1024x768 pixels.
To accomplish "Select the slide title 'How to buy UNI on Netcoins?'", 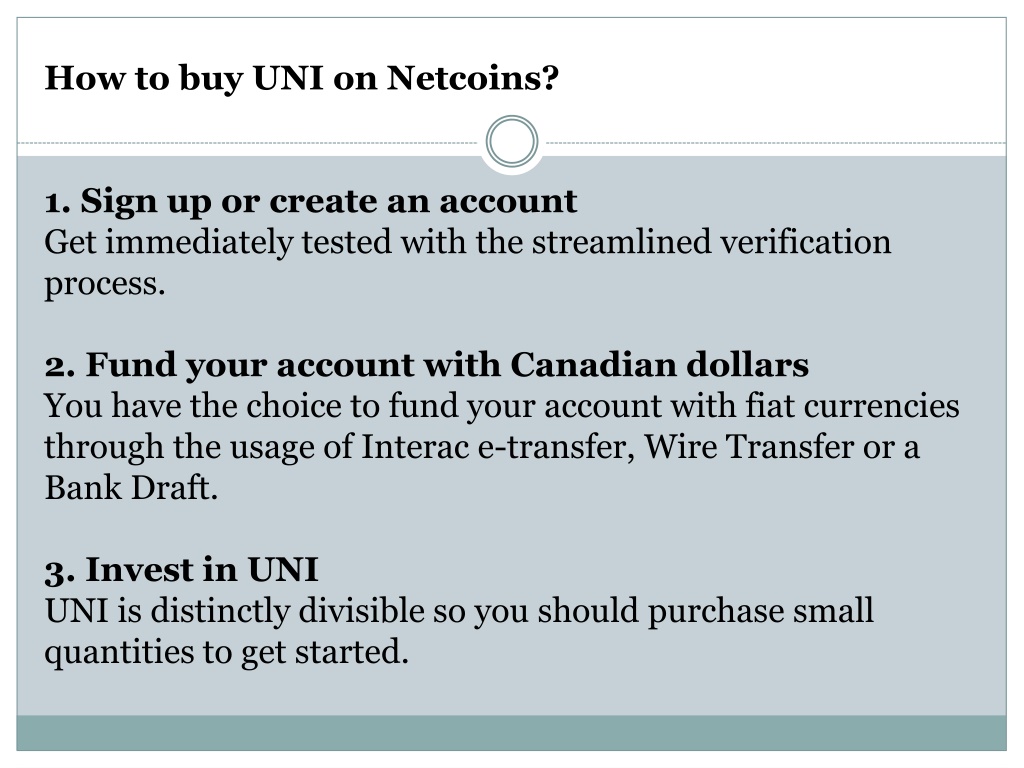I will [302, 78].
